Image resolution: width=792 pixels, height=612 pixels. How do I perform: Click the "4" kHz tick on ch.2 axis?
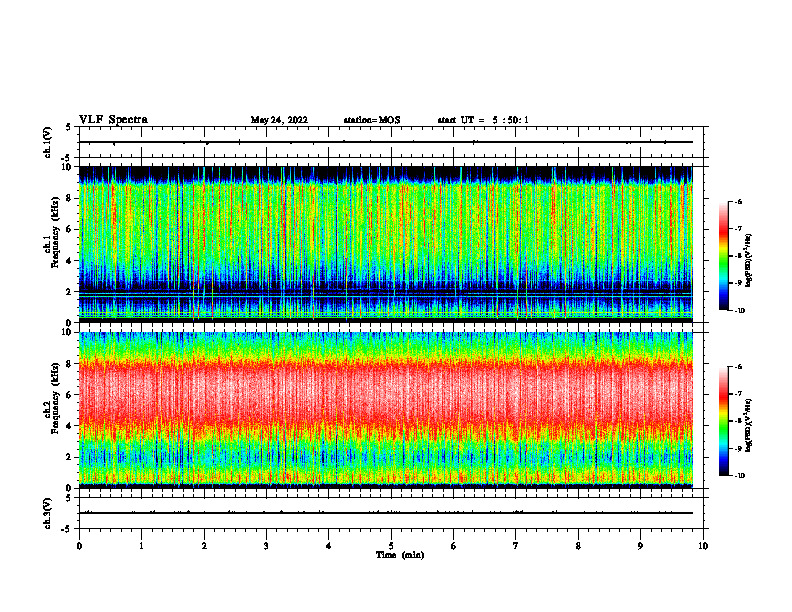point(70,426)
